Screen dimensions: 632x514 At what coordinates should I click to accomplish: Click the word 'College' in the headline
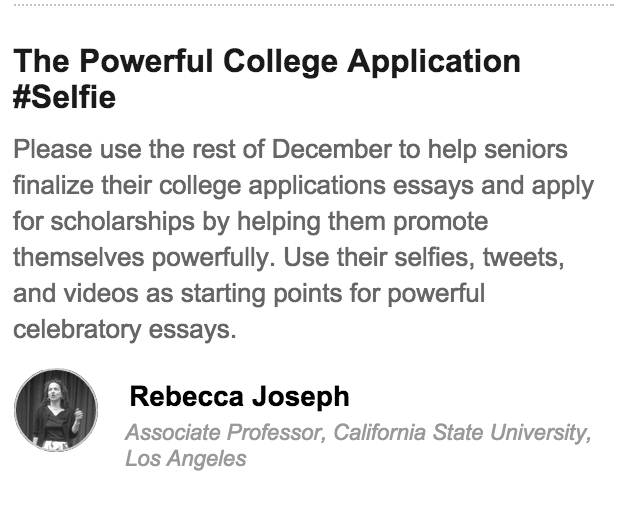[280, 62]
